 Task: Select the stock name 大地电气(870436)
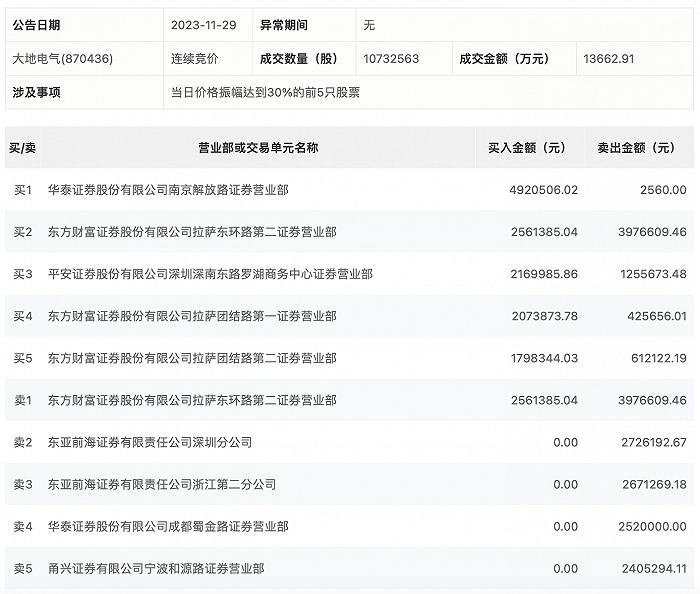click(62, 58)
